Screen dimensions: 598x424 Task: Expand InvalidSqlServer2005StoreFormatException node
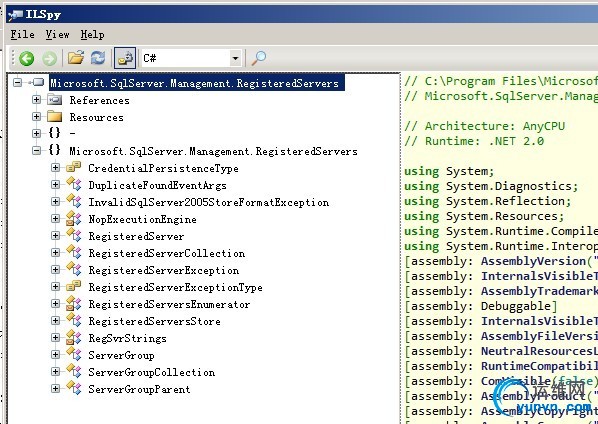[x=56, y=201]
